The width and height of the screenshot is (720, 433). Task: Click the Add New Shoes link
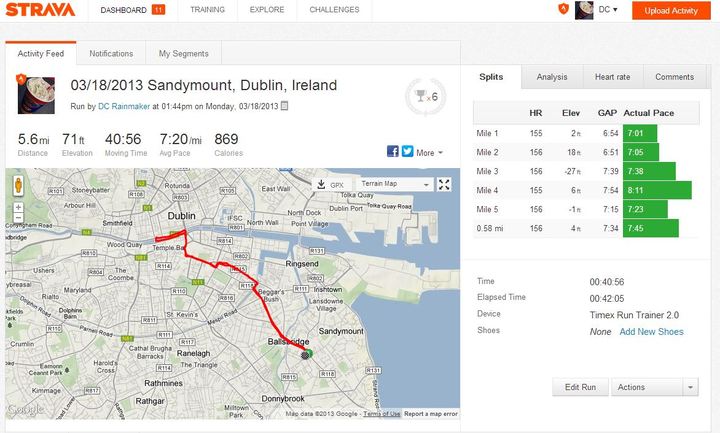(x=652, y=332)
